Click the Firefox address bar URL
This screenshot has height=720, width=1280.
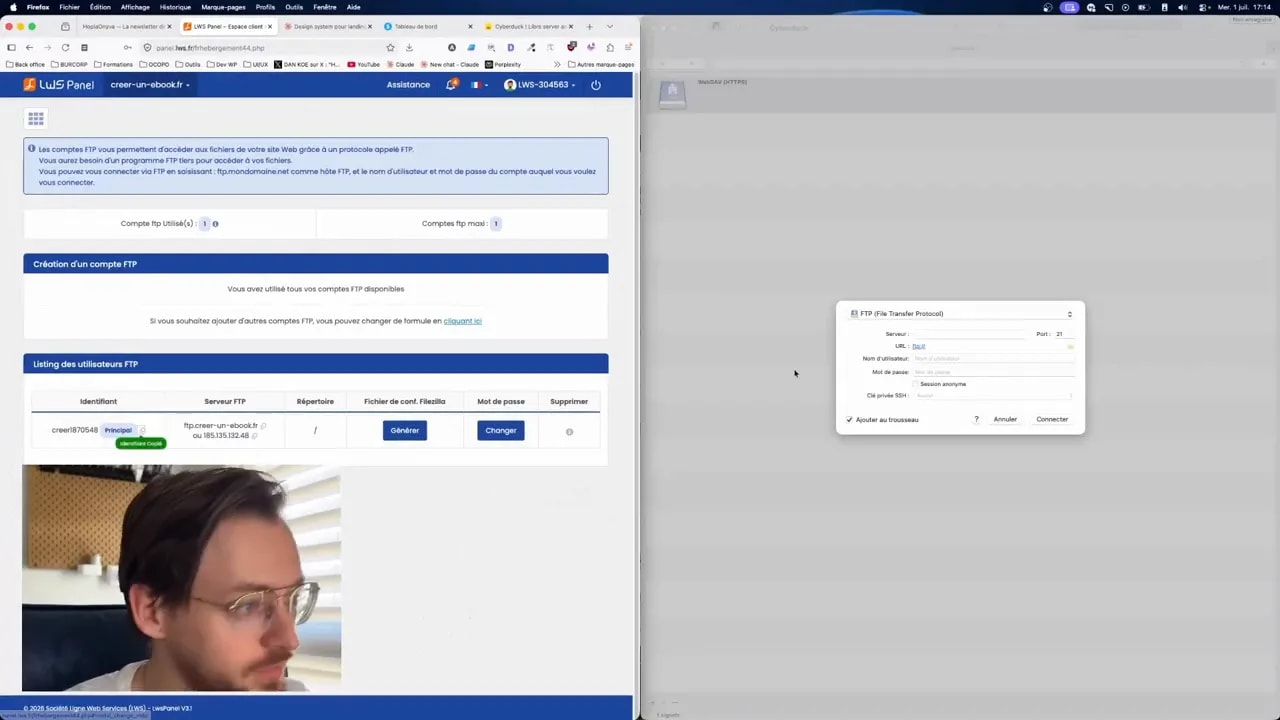(x=210, y=47)
